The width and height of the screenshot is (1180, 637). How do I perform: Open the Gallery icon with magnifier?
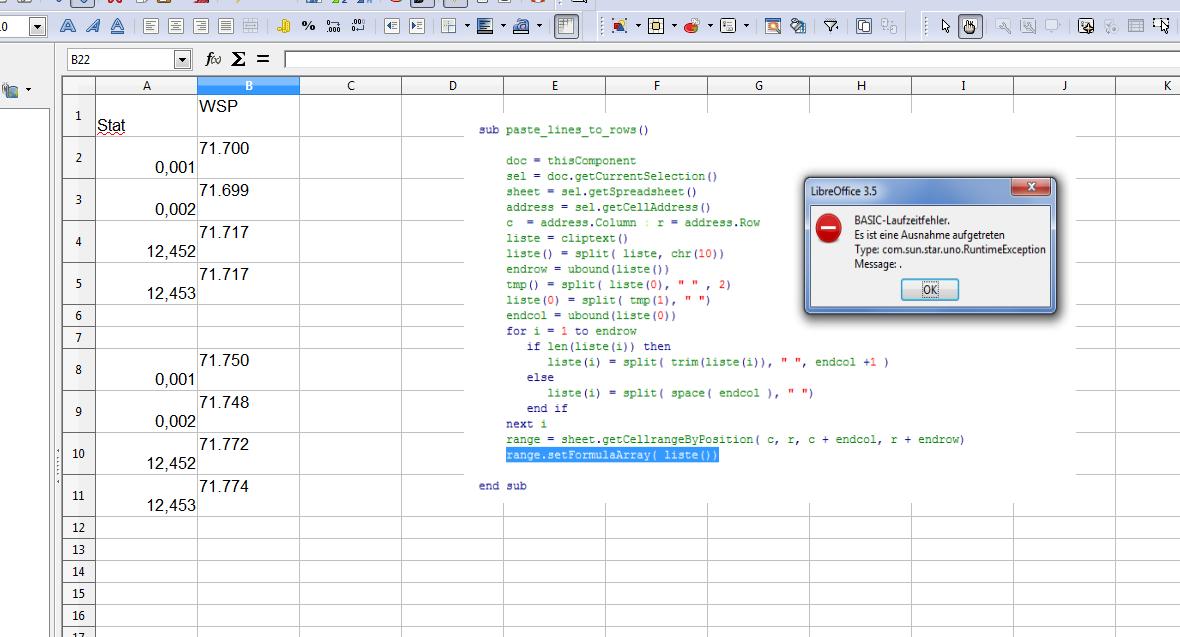[x=772, y=26]
